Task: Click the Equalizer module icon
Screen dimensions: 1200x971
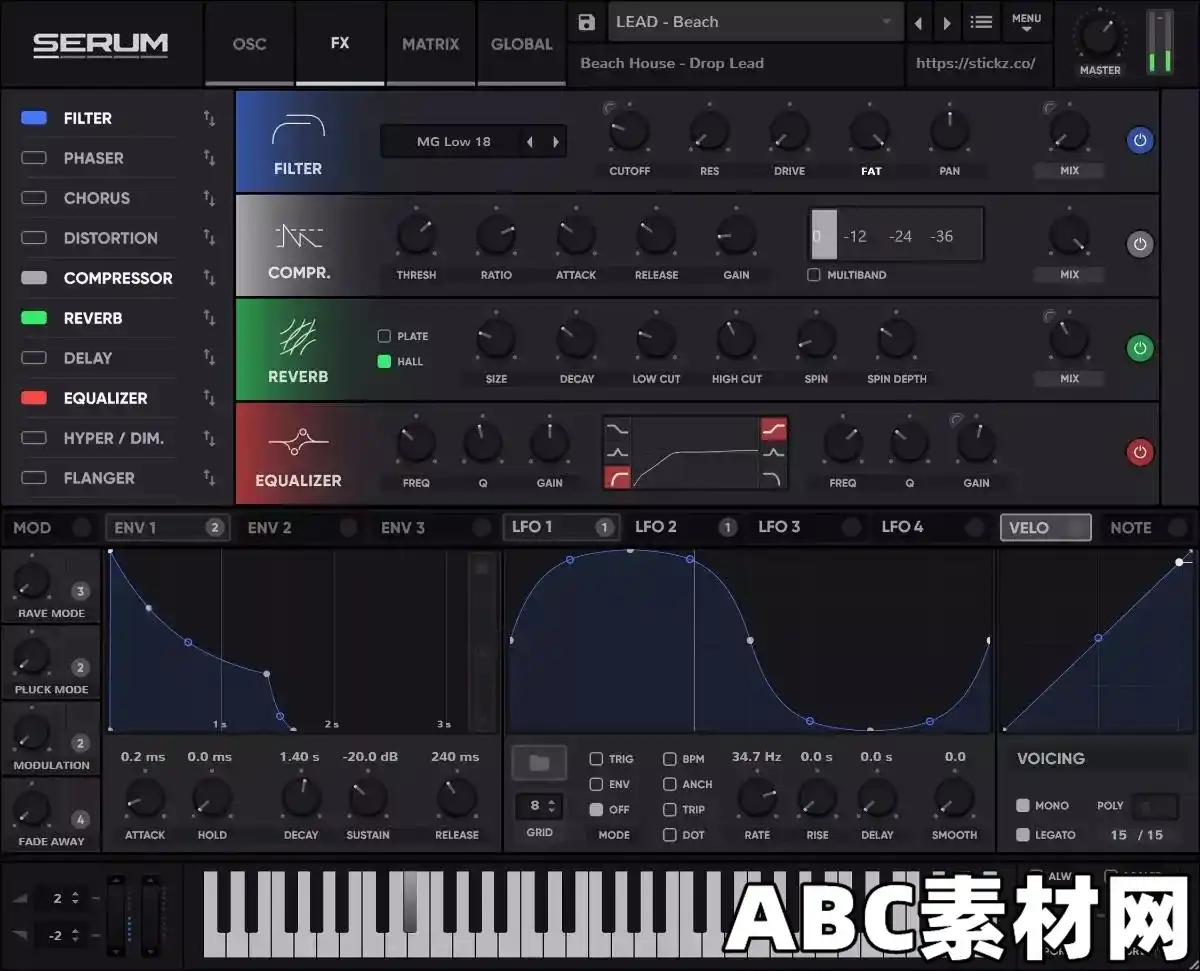Action: tap(298, 442)
